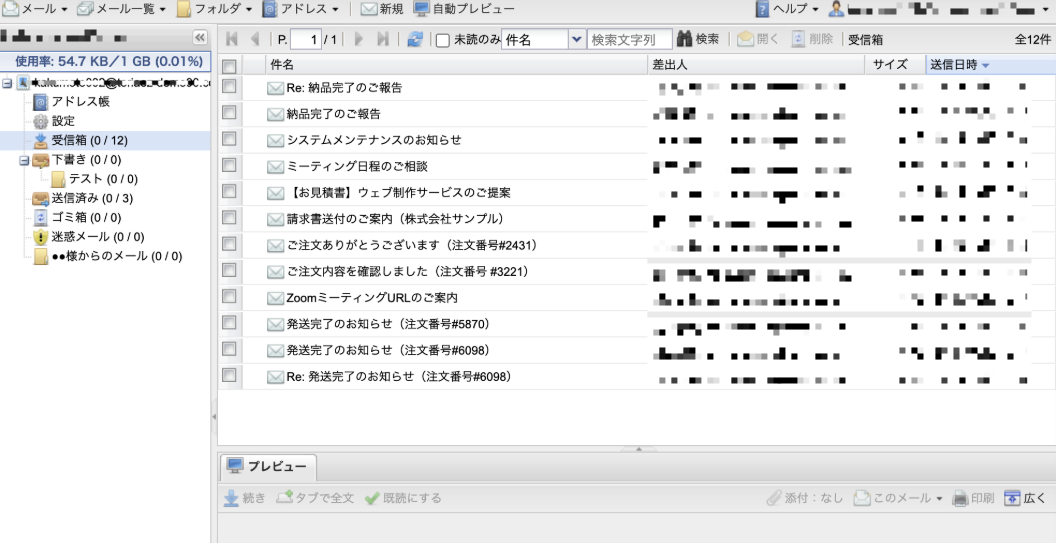Viewport: 1056px width, 543px height.
Task: Open the フォルダ menu
Action: [x=214, y=9]
